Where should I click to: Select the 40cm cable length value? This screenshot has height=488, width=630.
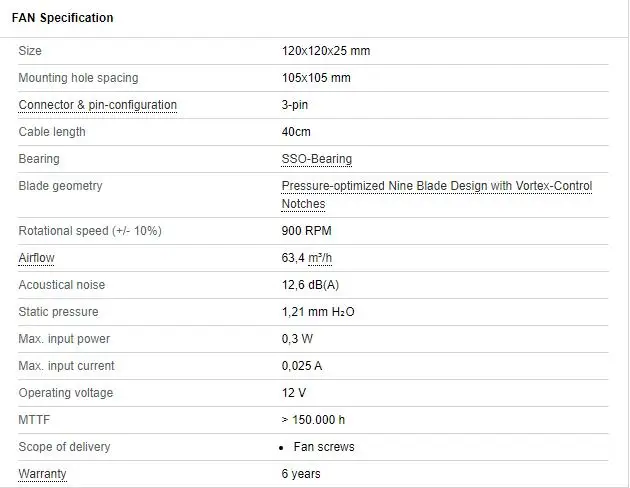(296, 132)
